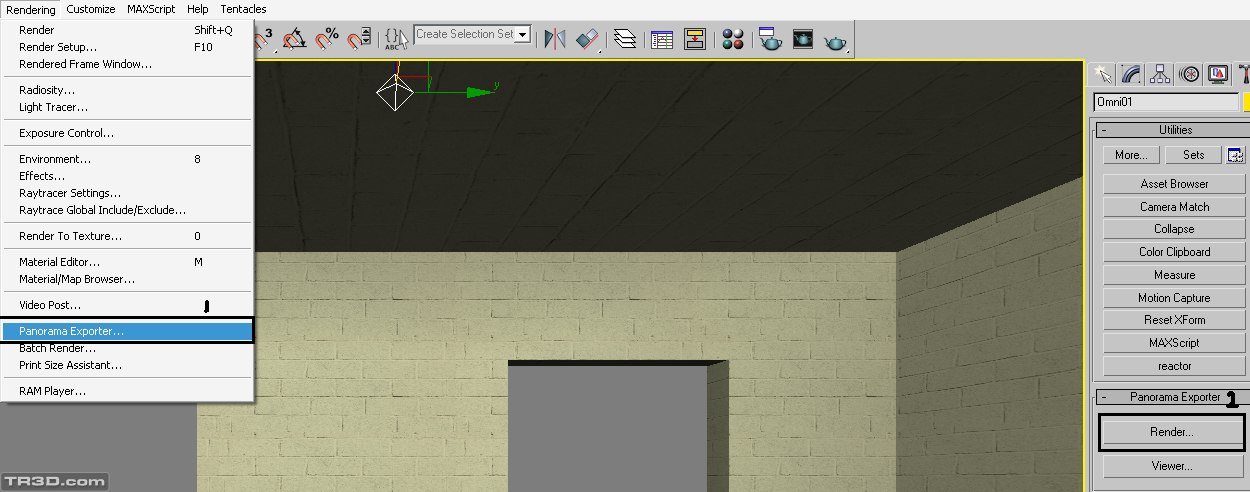
Task: Open Material Editor spheres icon
Action: tap(734, 39)
